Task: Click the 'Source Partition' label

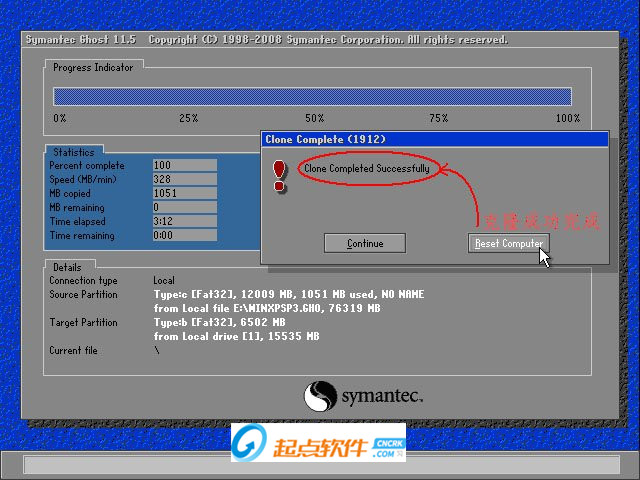Action: 83,294
